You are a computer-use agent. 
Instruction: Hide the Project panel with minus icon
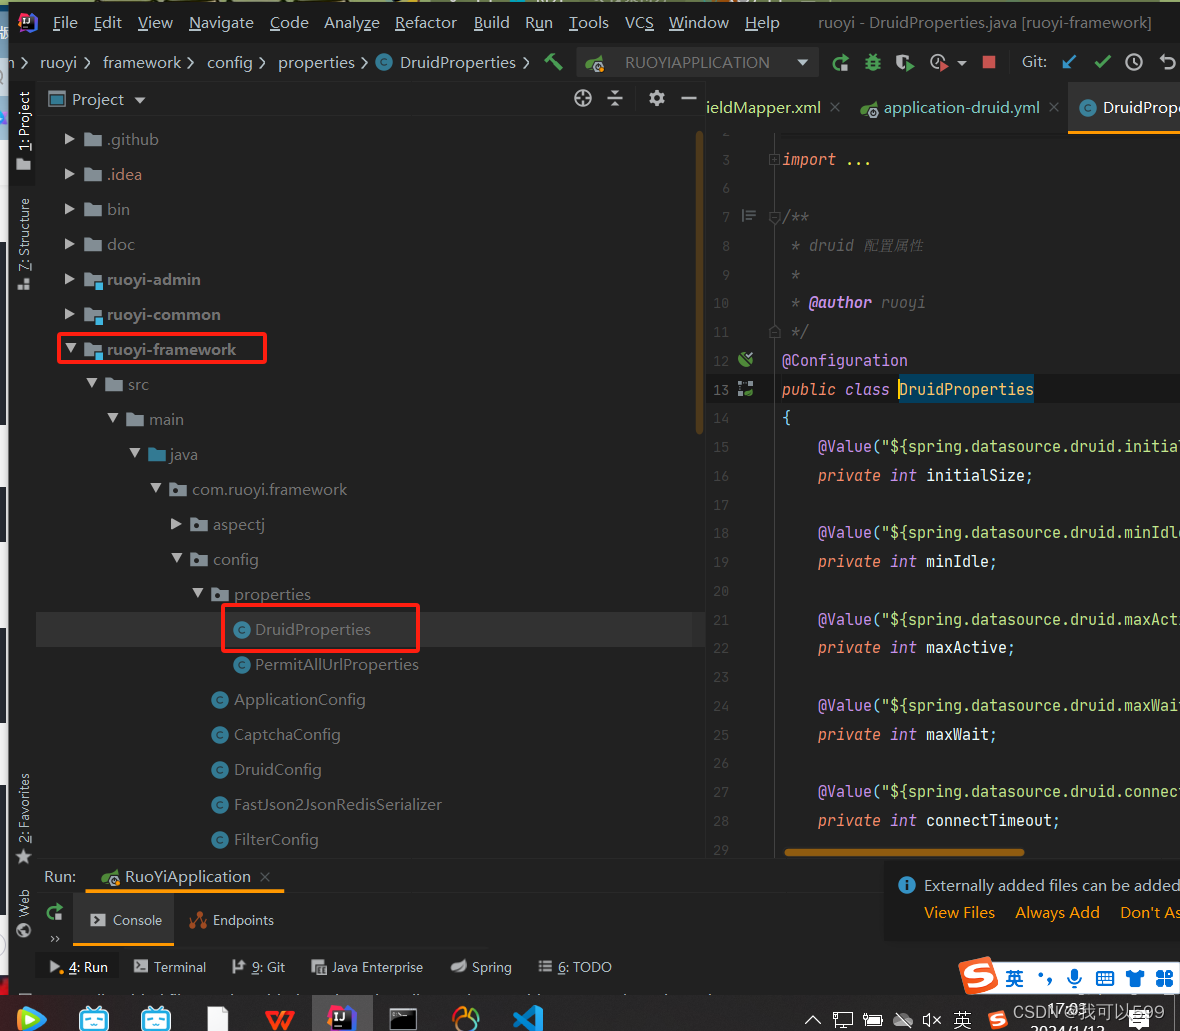[x=689, y=99]
